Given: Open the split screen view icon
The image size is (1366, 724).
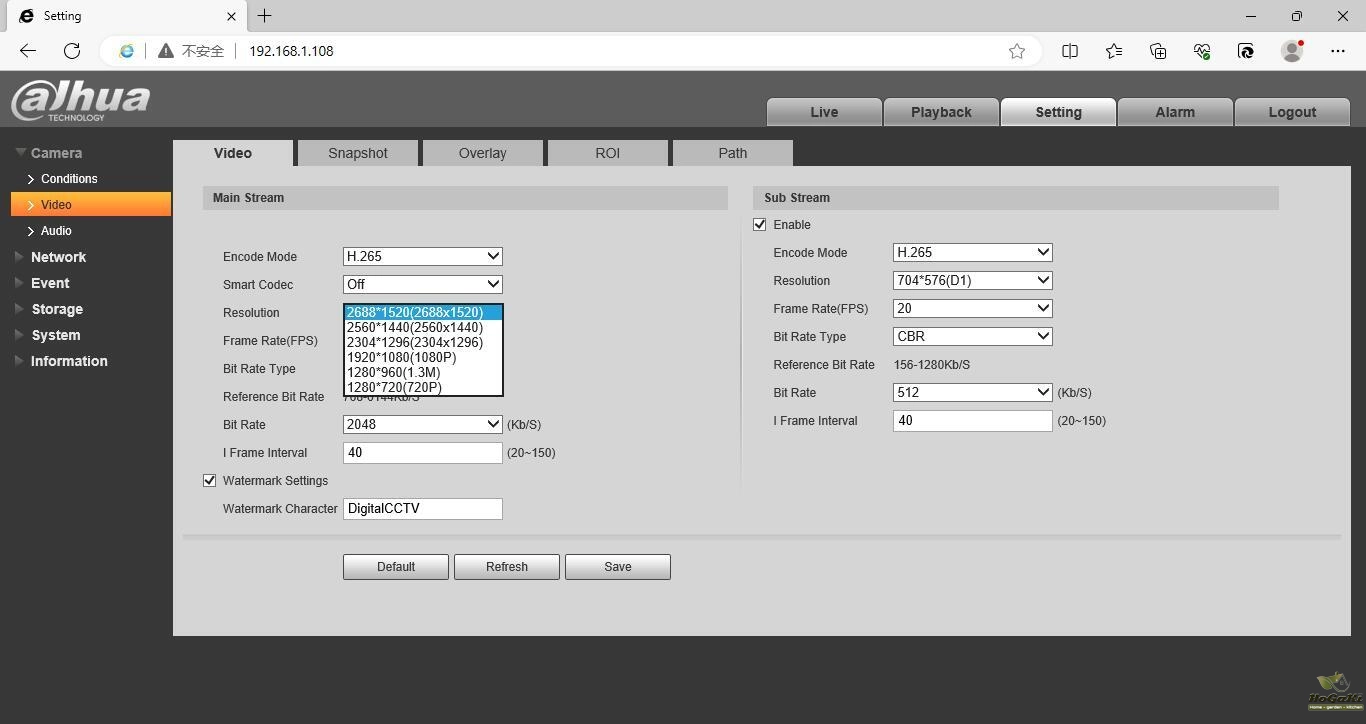Looking at the screenshot, I should 1070,51.
